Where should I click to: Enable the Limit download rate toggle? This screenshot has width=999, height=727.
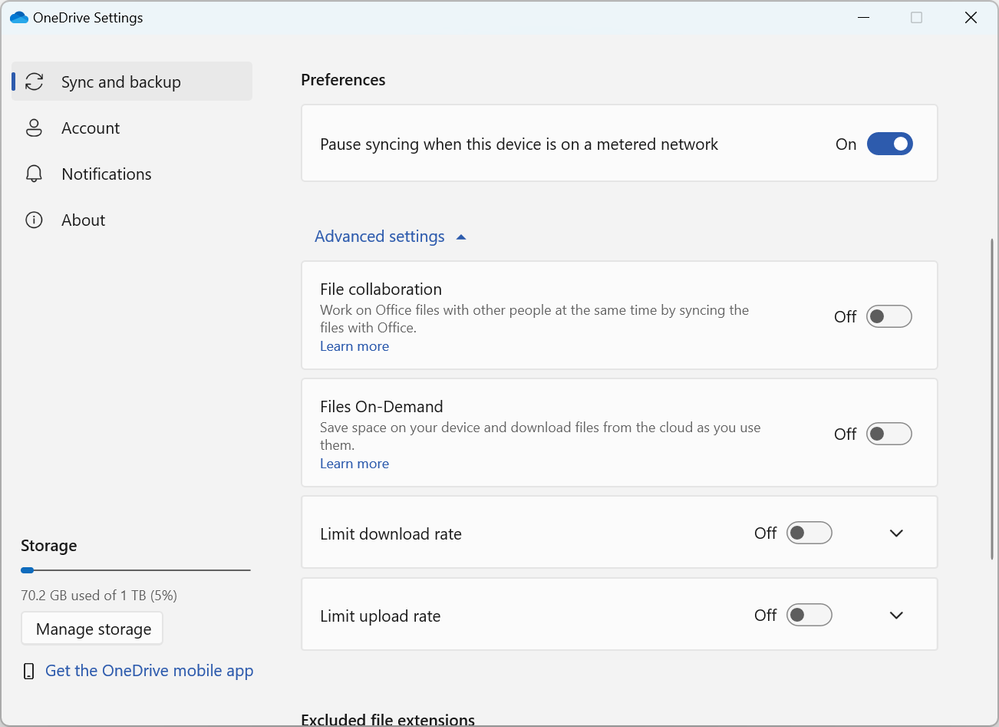[x=809, y=533]
